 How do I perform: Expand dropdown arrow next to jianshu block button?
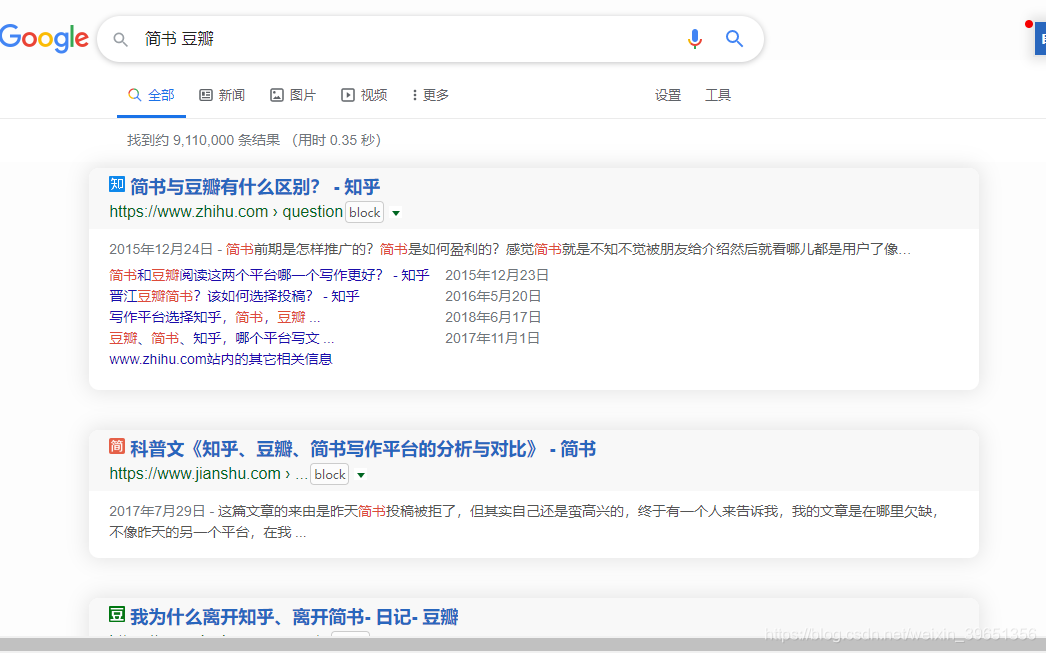tap(361, 475)
